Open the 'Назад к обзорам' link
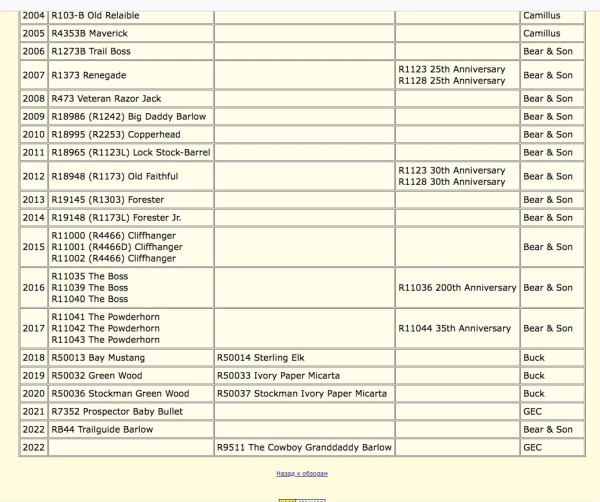Image resolution: width=600 pixels, height=502 pixels. click(x=302, y=474)
